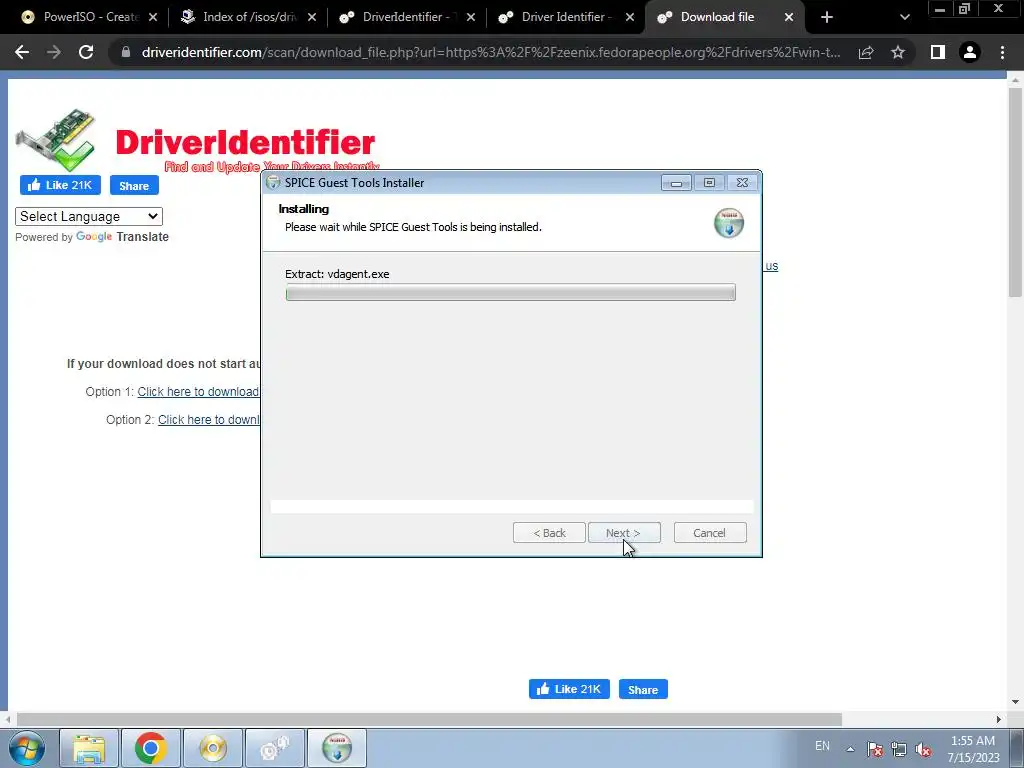The height and width of the screenshot is (768, 1024).
Task: Click the DriverIdentifier logo image
Action: click(x=196, y=140)
